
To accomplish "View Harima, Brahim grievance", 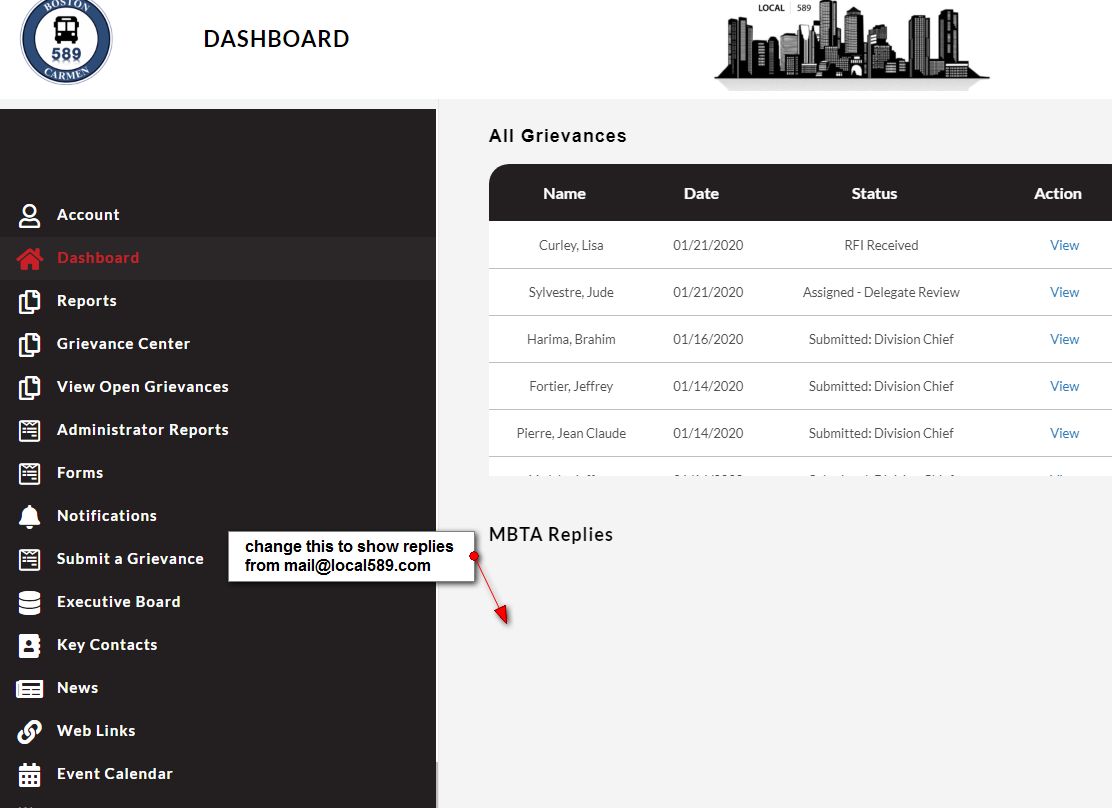I will [1064, 339].
